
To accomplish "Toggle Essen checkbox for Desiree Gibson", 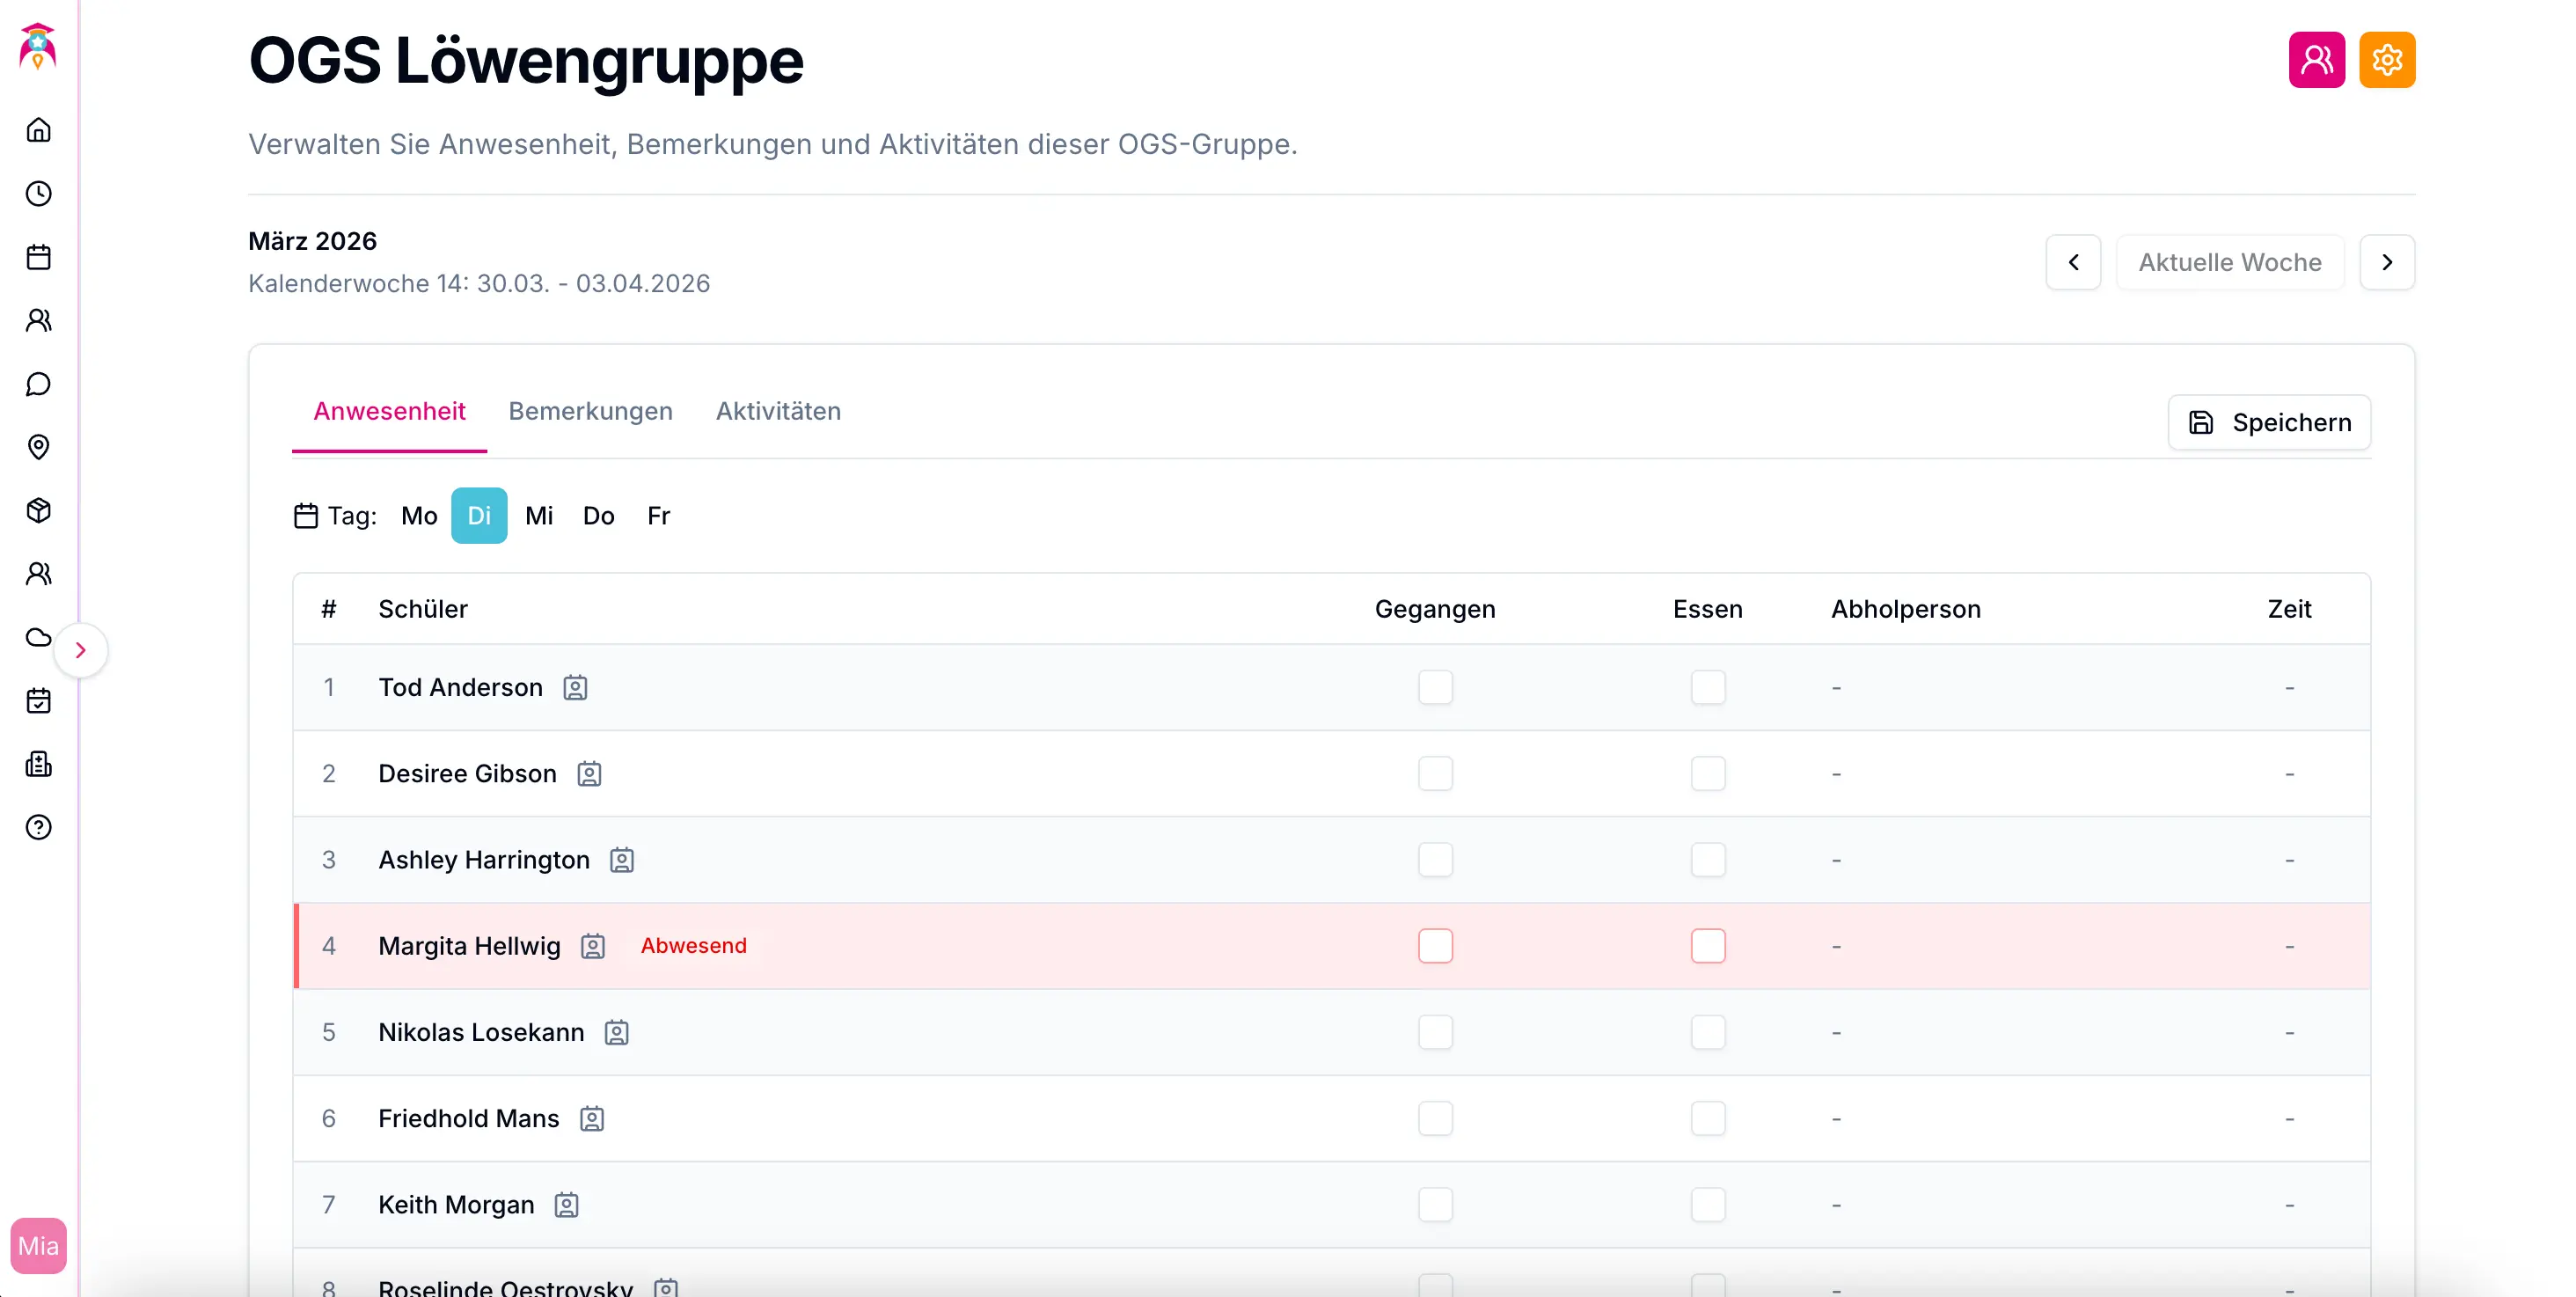I will [x=1707, y=774].
